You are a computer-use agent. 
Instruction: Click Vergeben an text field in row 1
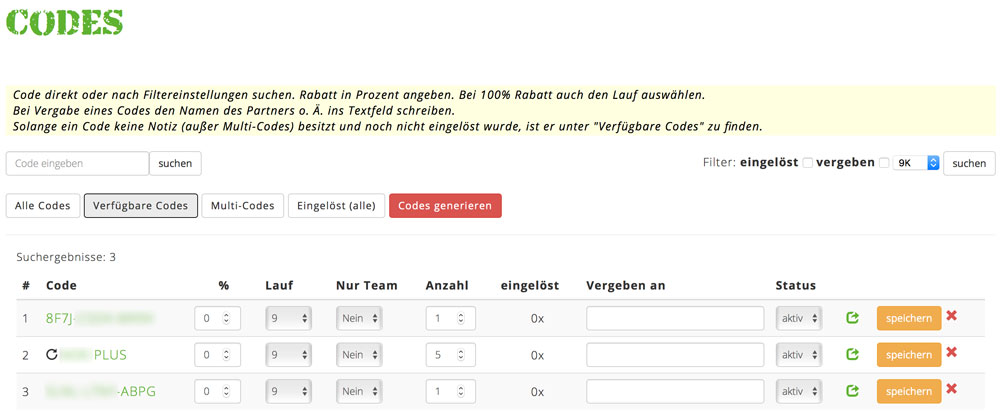[675, 319]
